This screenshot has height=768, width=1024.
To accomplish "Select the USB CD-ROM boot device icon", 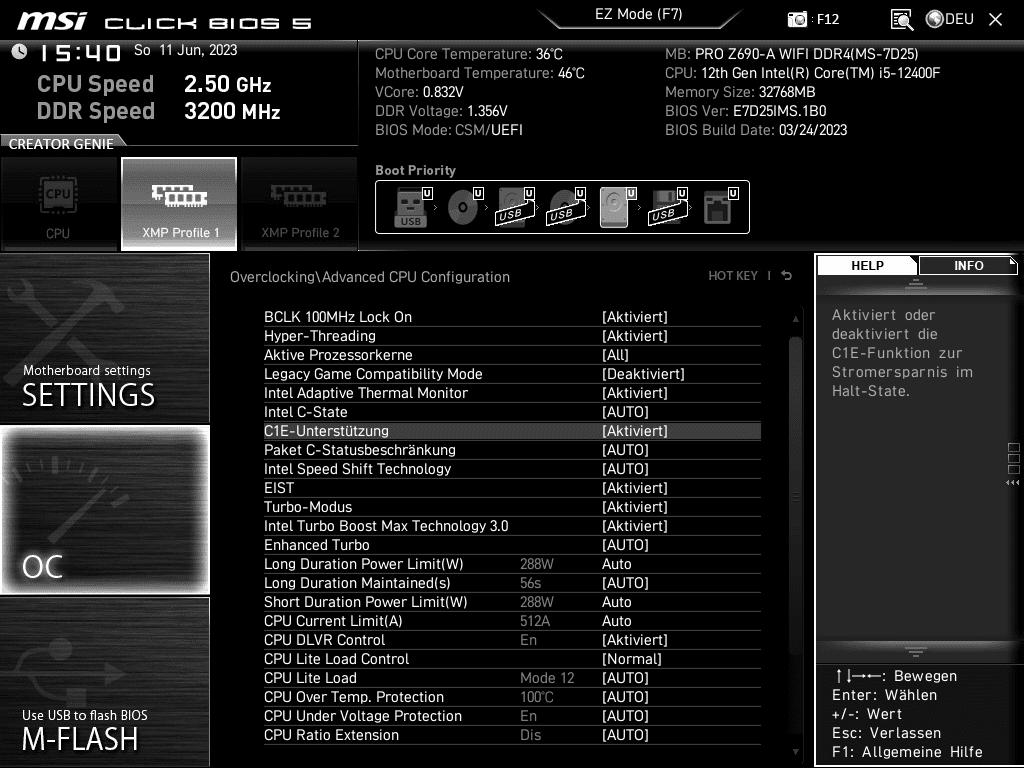I will [x=566, y=207].
